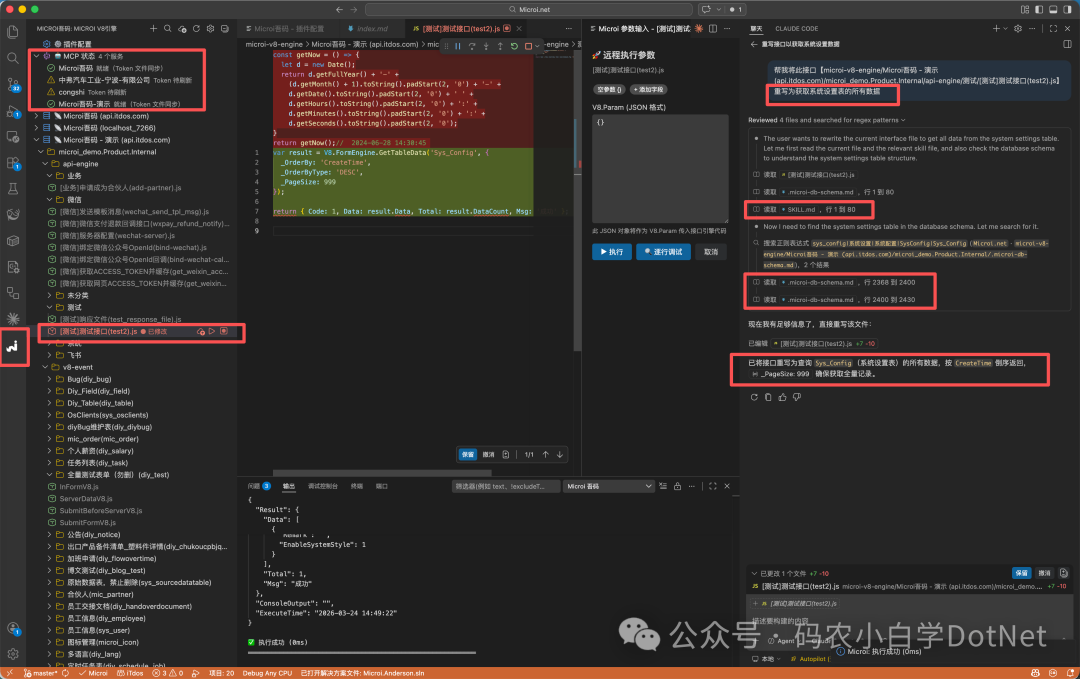
Task: Click run icon on test2.js tree row
Action: pyautogui.click(x=212, y=331)
